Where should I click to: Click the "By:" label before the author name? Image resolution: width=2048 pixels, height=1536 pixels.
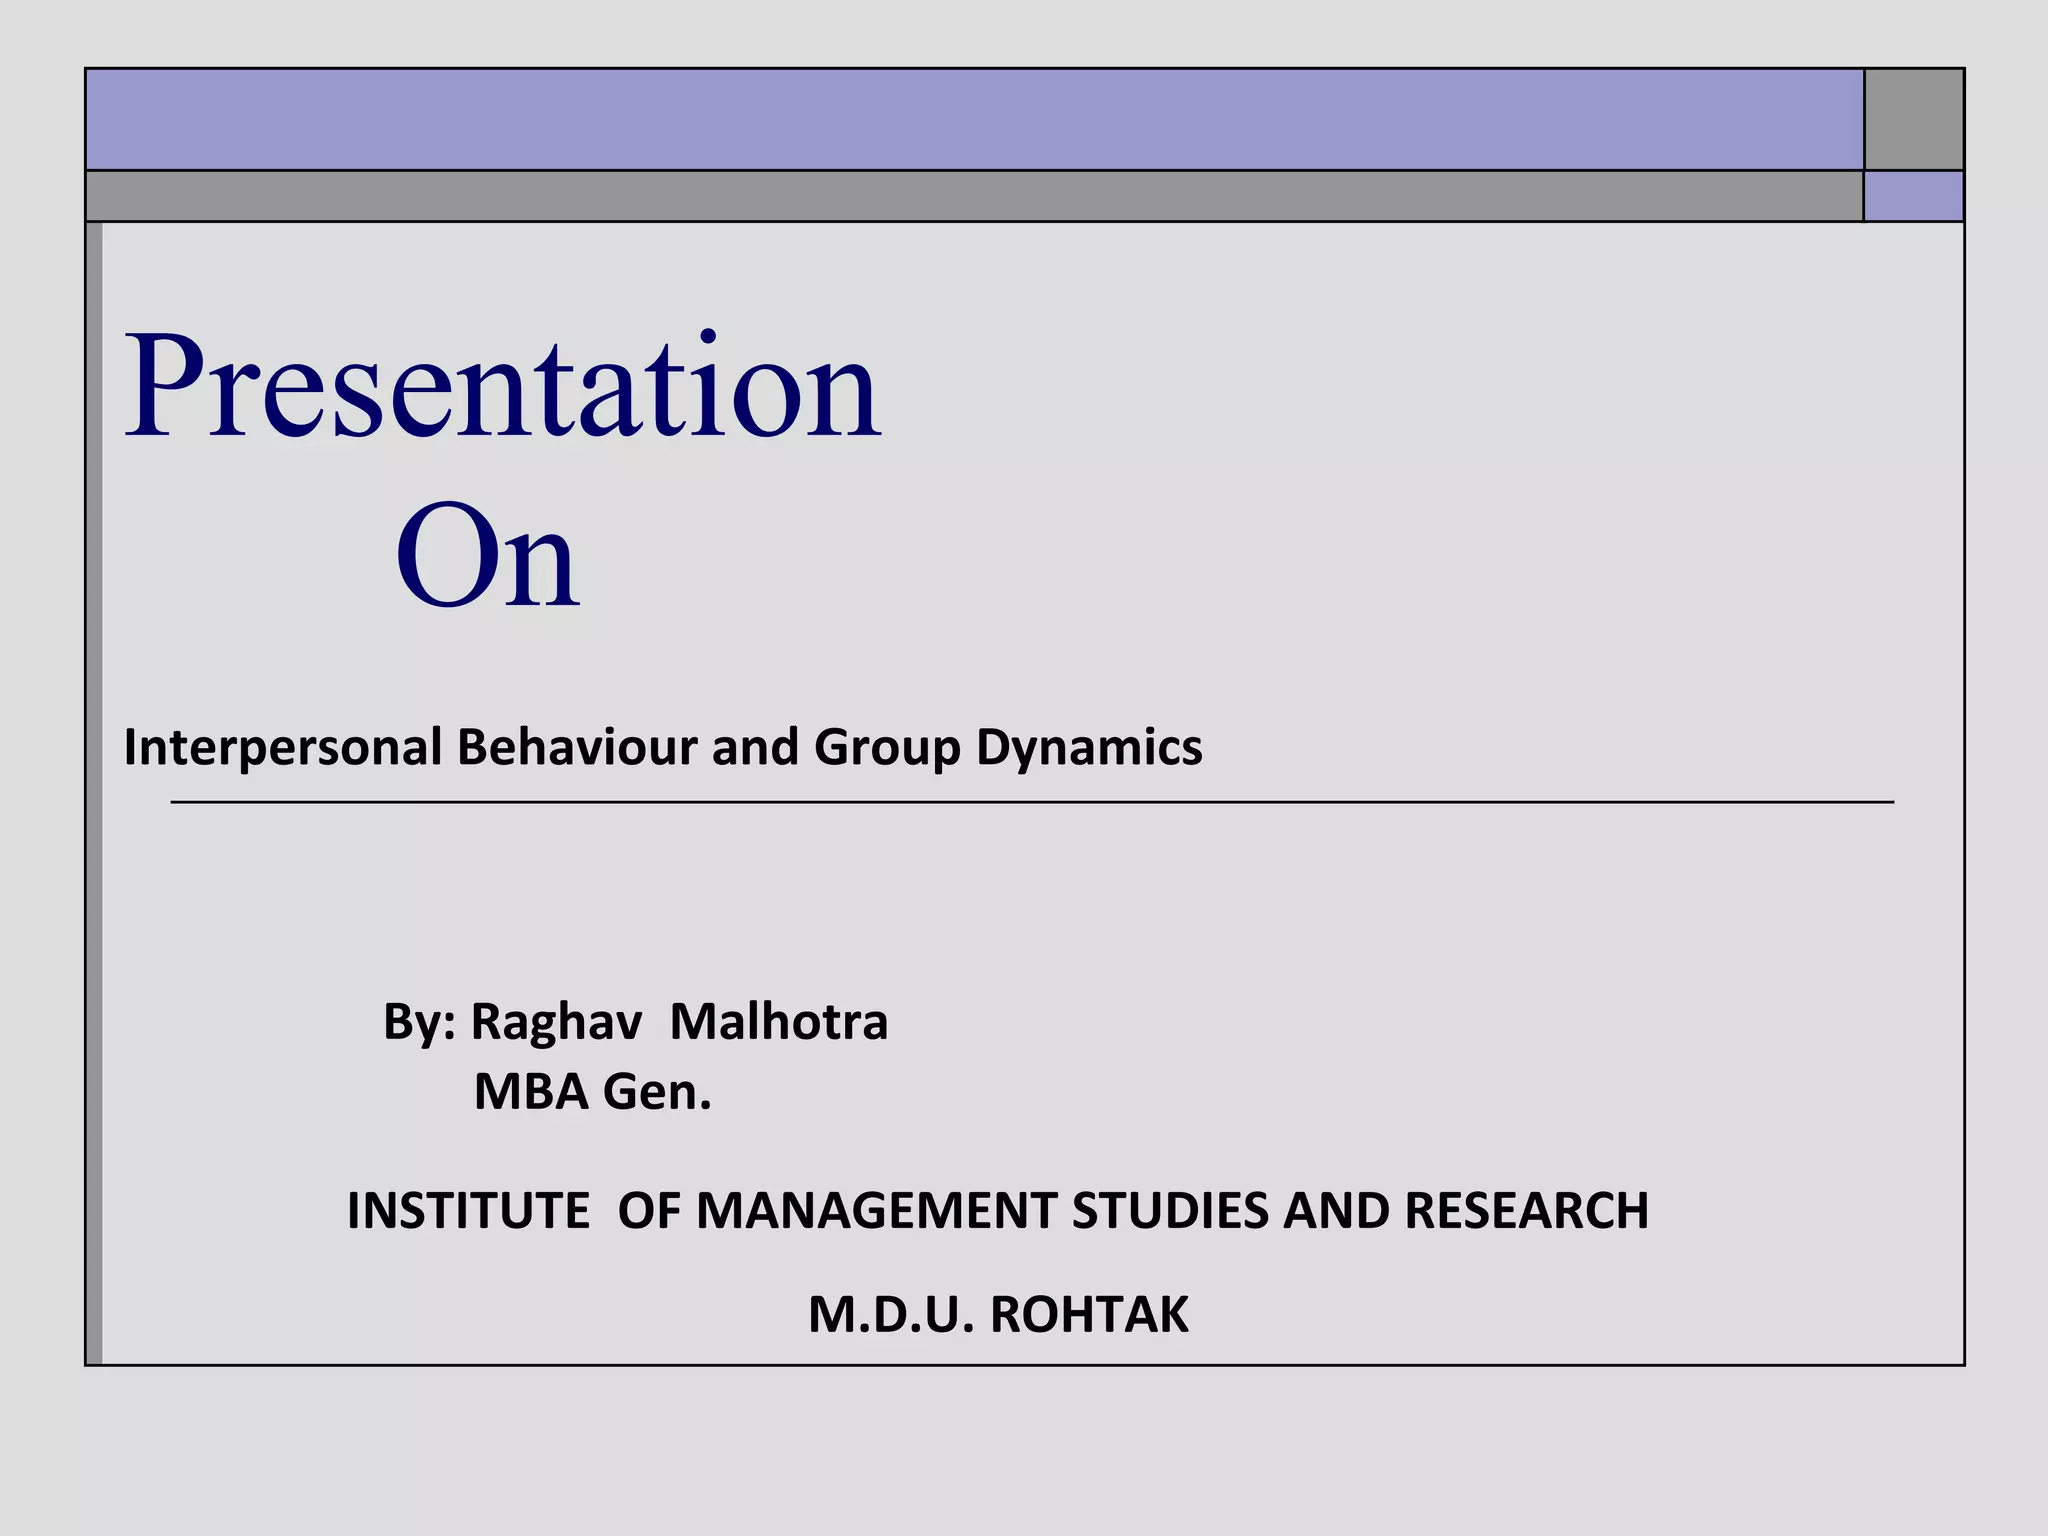(x=419, y=1023)
